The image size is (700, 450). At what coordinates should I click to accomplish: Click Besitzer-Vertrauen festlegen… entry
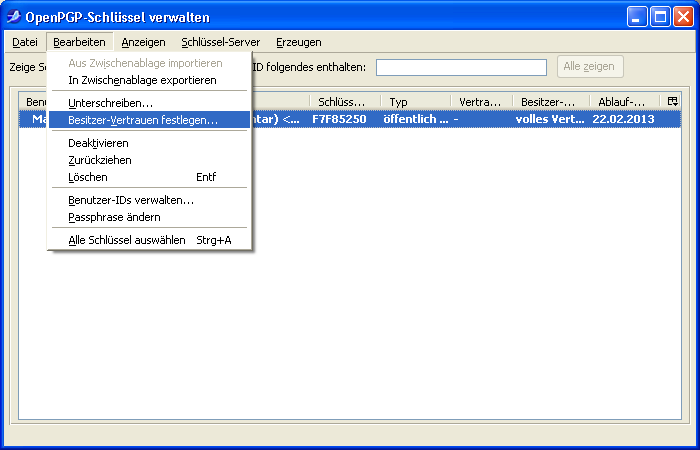pyautogui.click(x=149, y=120)
